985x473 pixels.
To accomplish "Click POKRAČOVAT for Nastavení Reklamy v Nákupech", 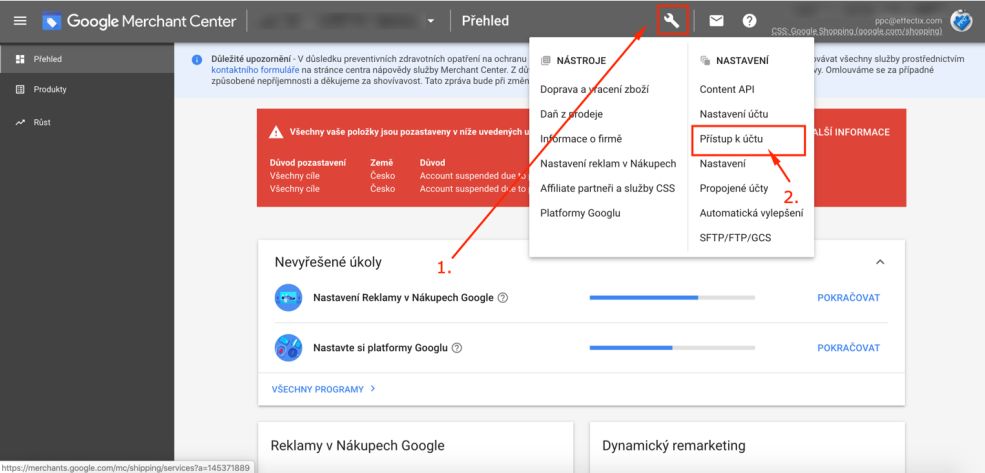I will coord(849,298).
